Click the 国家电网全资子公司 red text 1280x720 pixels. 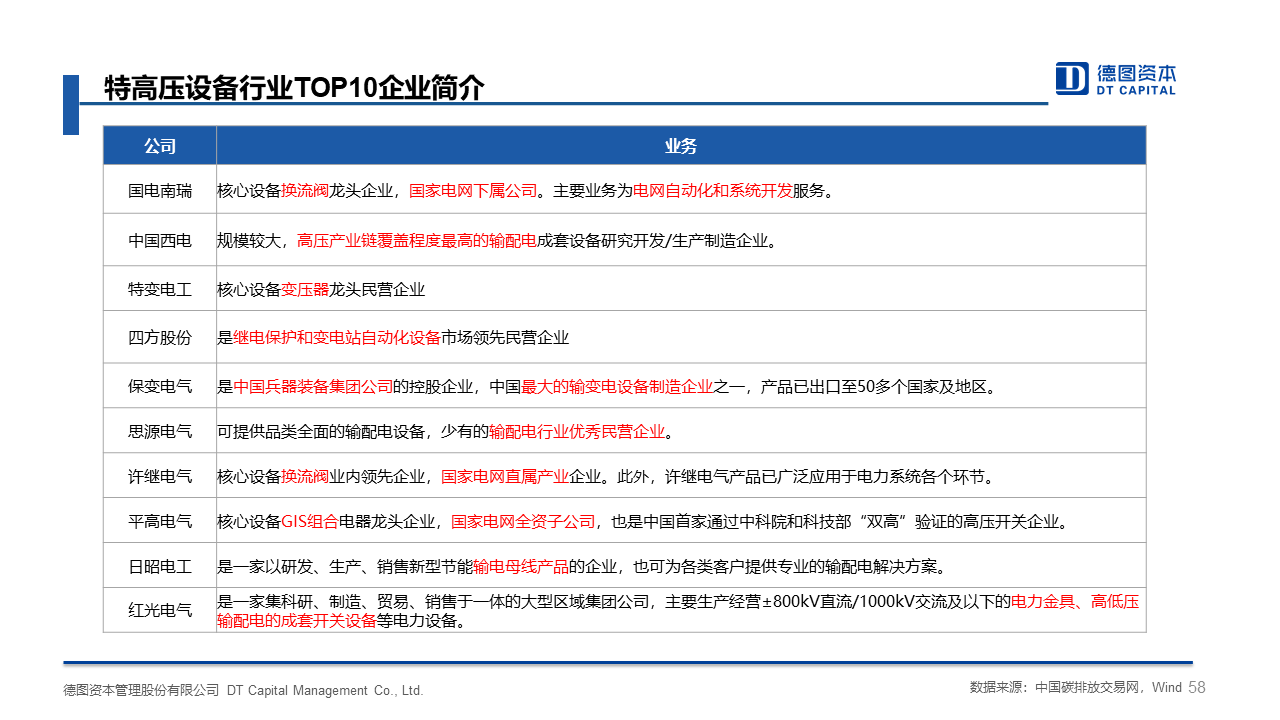523,521
